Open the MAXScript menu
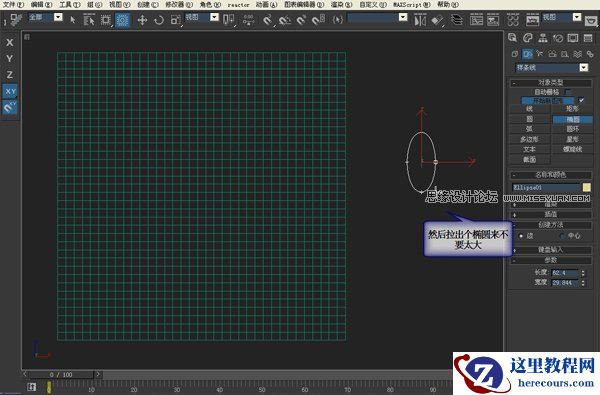600x395 pixels. coord(412,5)
